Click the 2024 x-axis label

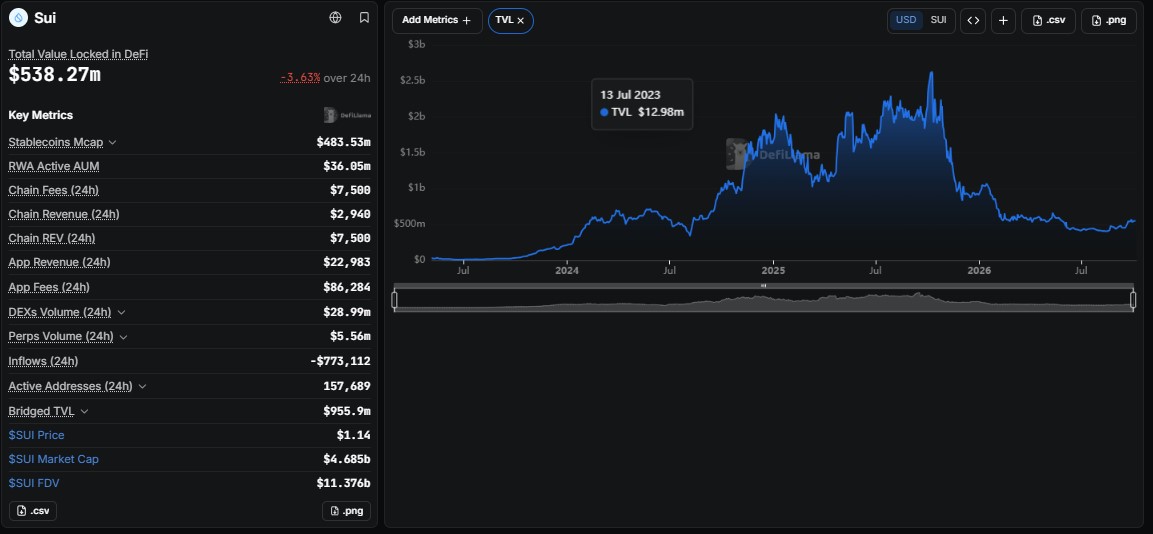567,271
